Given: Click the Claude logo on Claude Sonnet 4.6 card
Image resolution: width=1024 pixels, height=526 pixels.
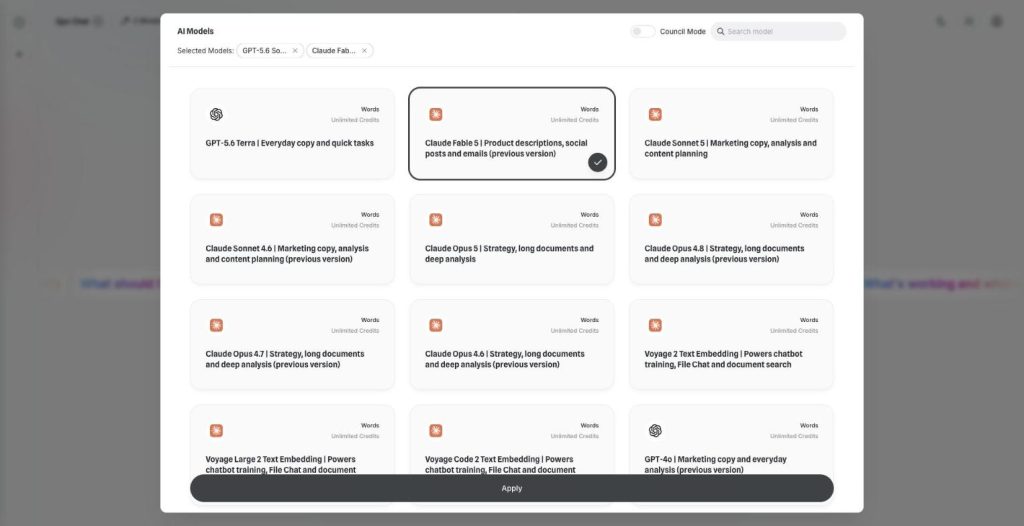Looking at the screenshot, I should point(216,220).
